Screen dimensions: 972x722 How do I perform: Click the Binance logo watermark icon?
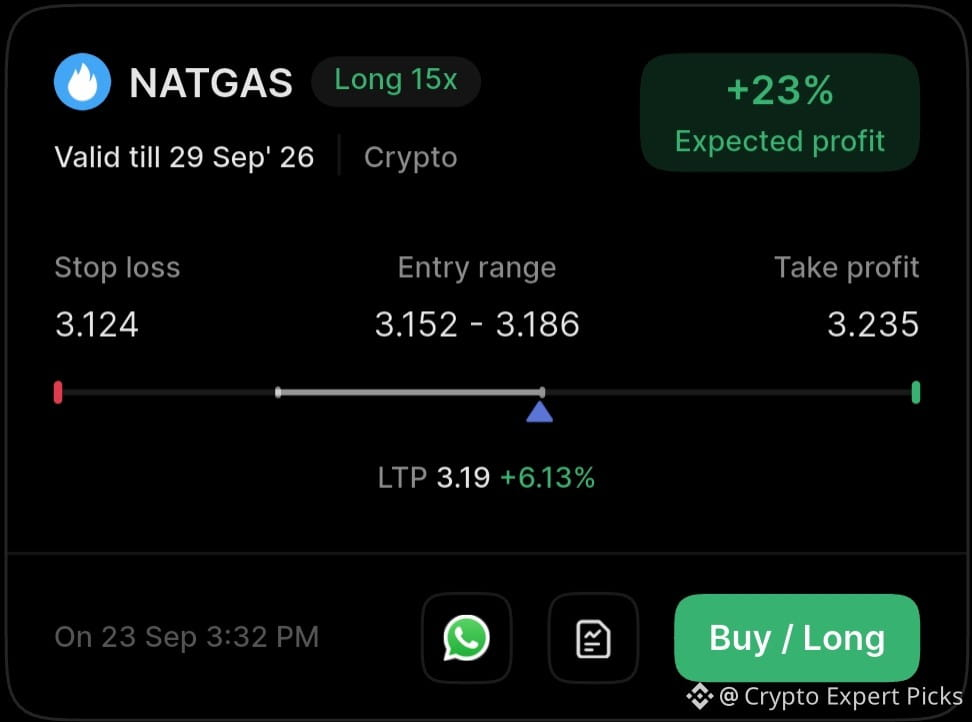[700, 697]
